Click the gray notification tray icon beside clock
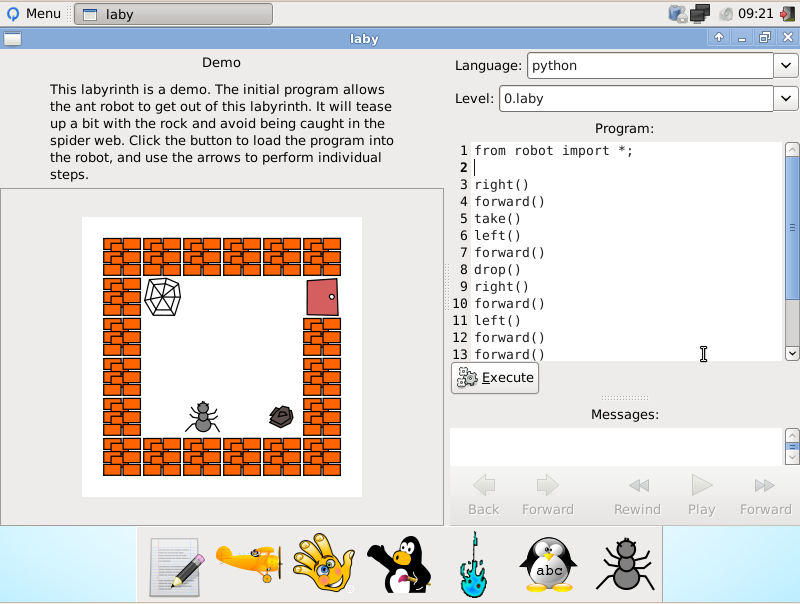The width and height of the screenshot is (800, 604). pyautogui.click(x=726, y=14)
